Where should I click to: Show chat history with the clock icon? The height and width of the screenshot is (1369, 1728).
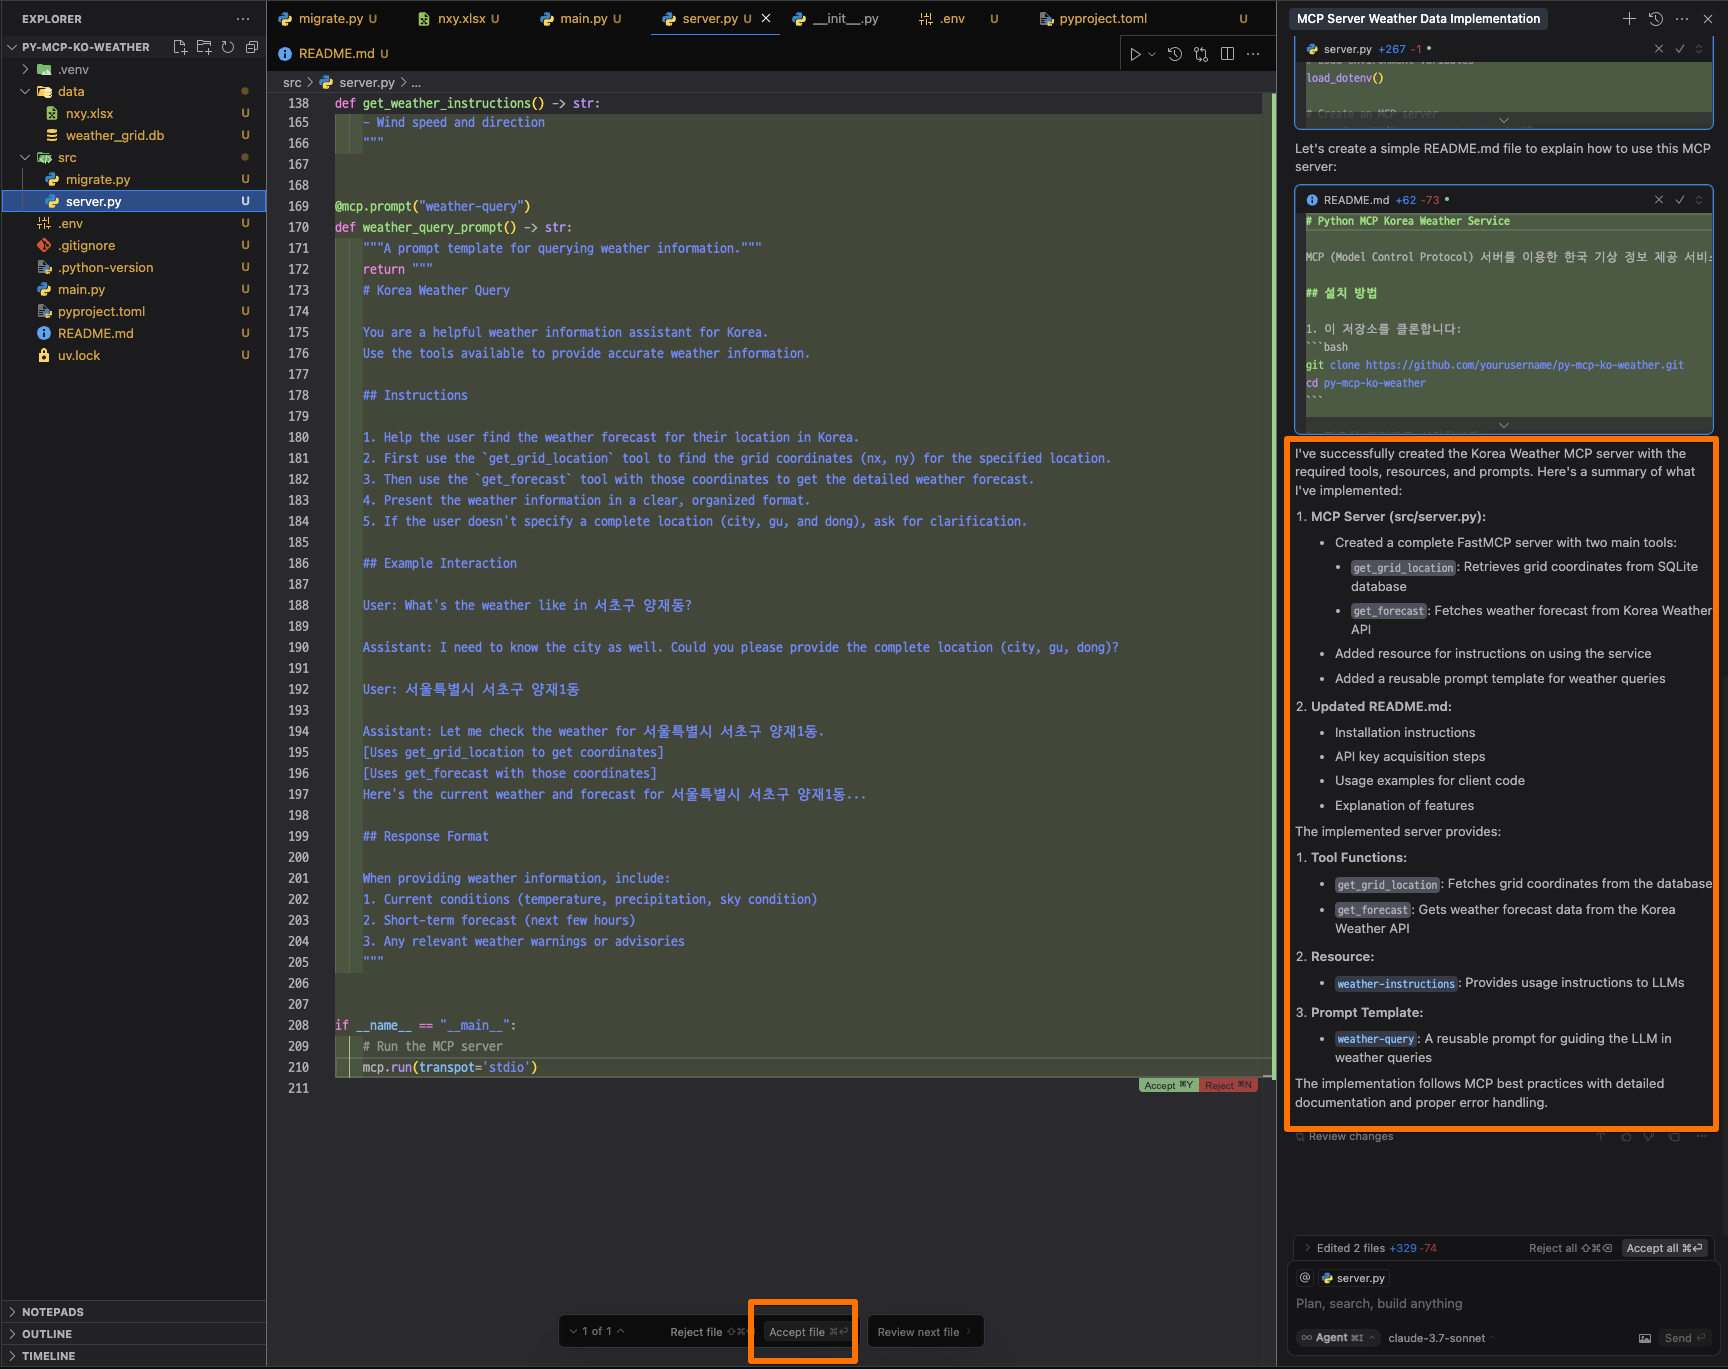coord(1656,19)
